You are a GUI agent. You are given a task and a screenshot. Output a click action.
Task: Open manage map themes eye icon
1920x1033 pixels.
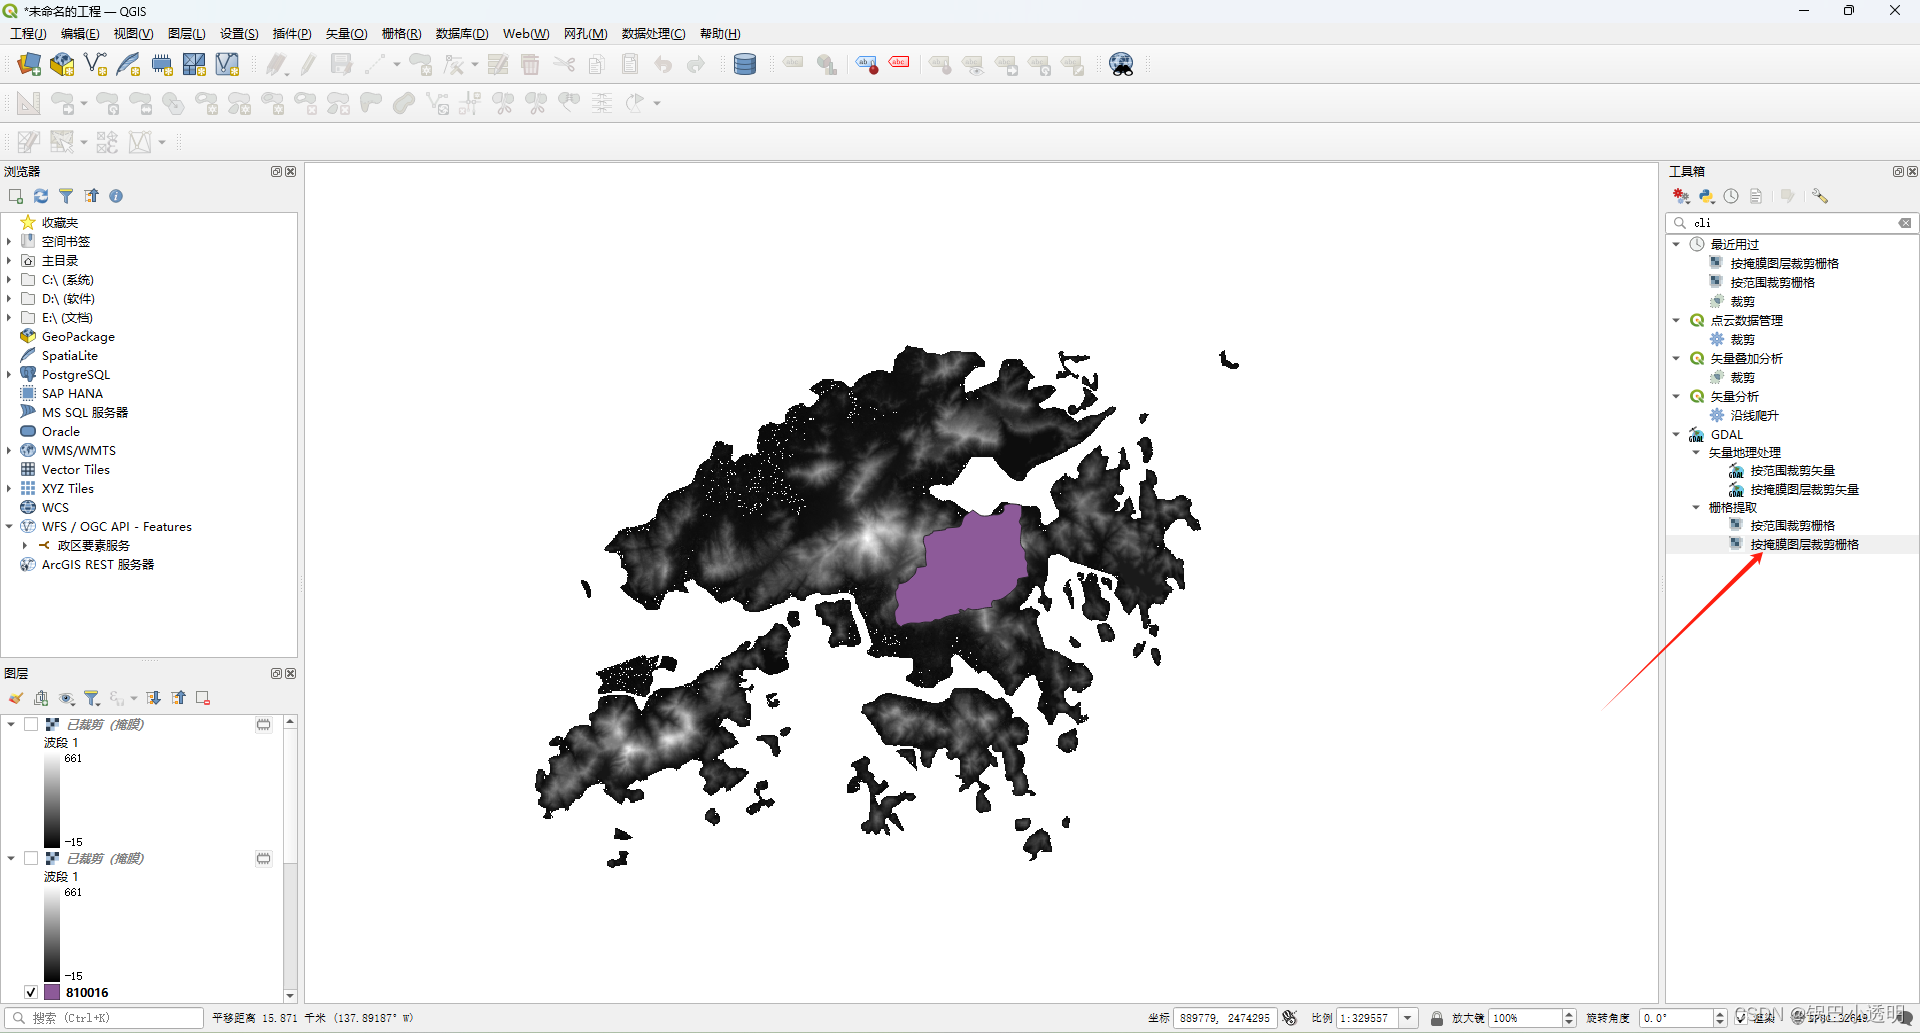point(67,698)
